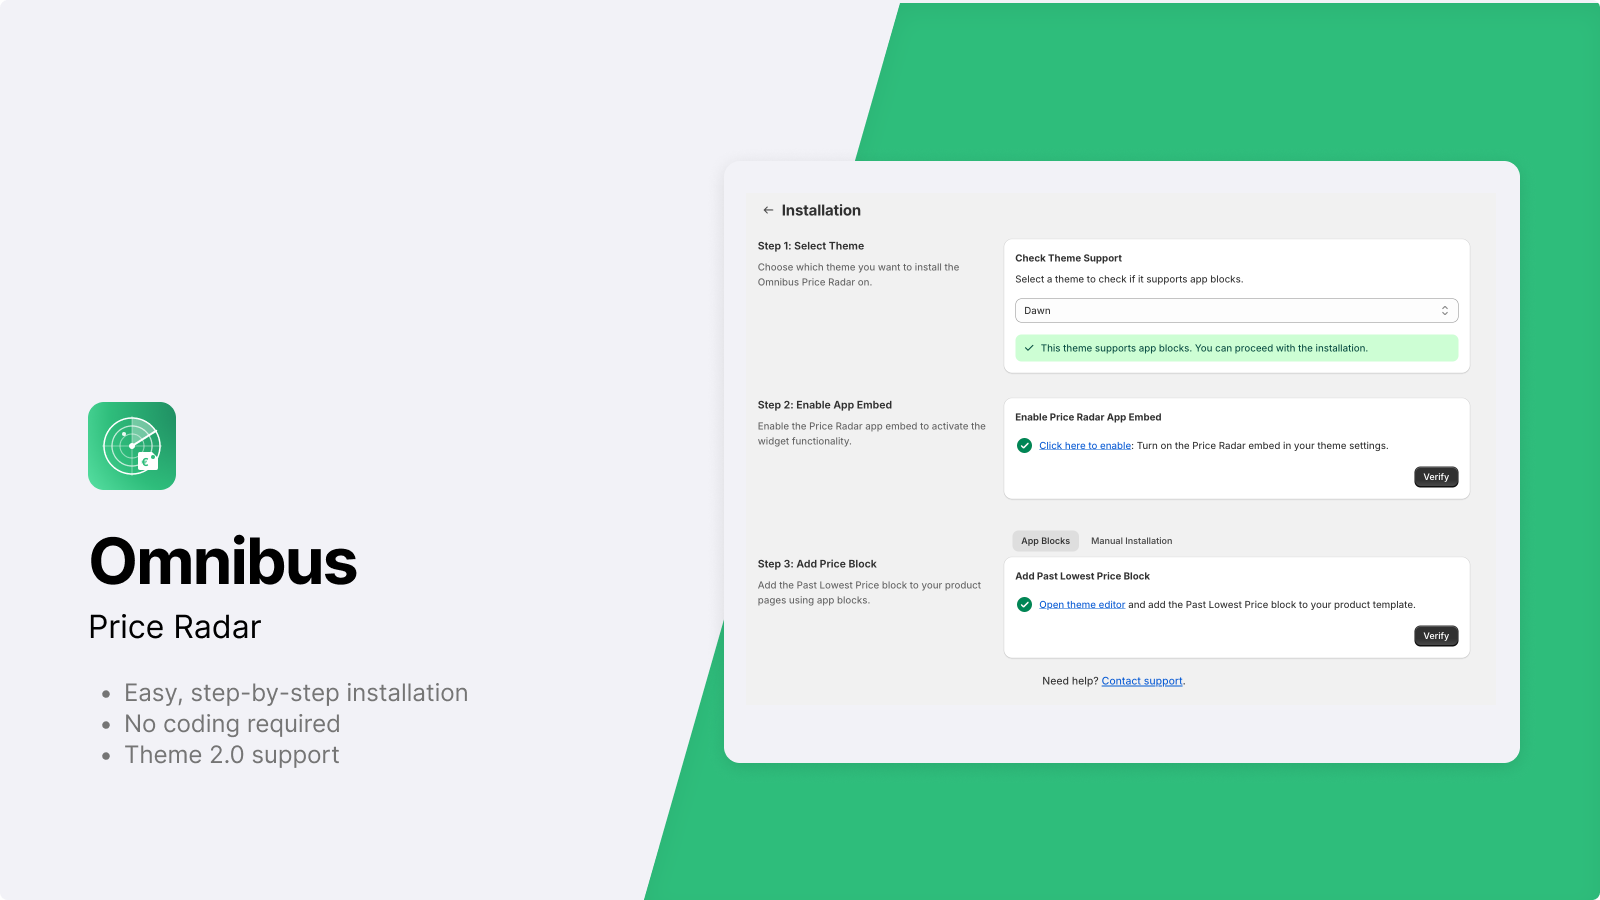The width and height of the screenshot is (1600, 900).
Task: Click the green theme supports app blocks banner
Action: tap(1236, 348)
